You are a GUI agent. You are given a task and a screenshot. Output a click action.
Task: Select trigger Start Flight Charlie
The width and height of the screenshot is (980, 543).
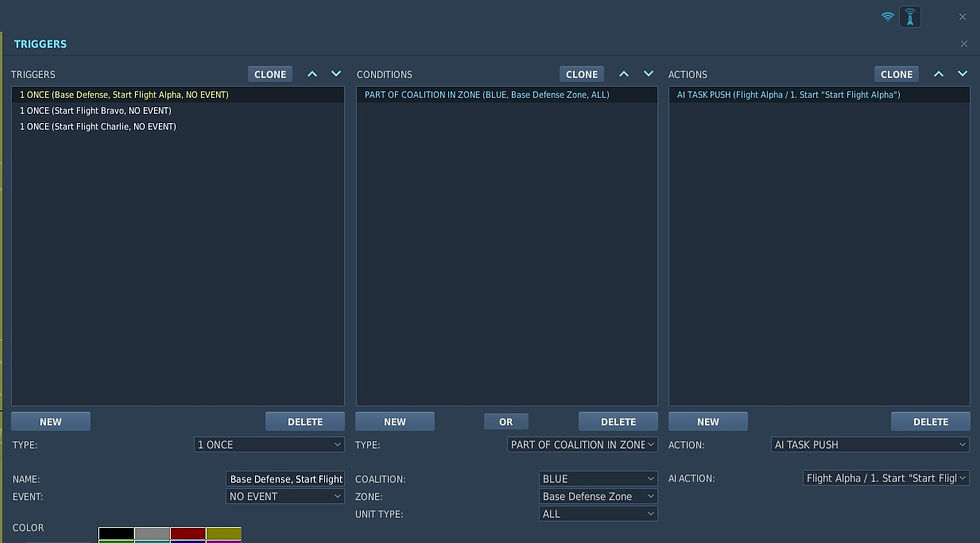pos(178,126)
